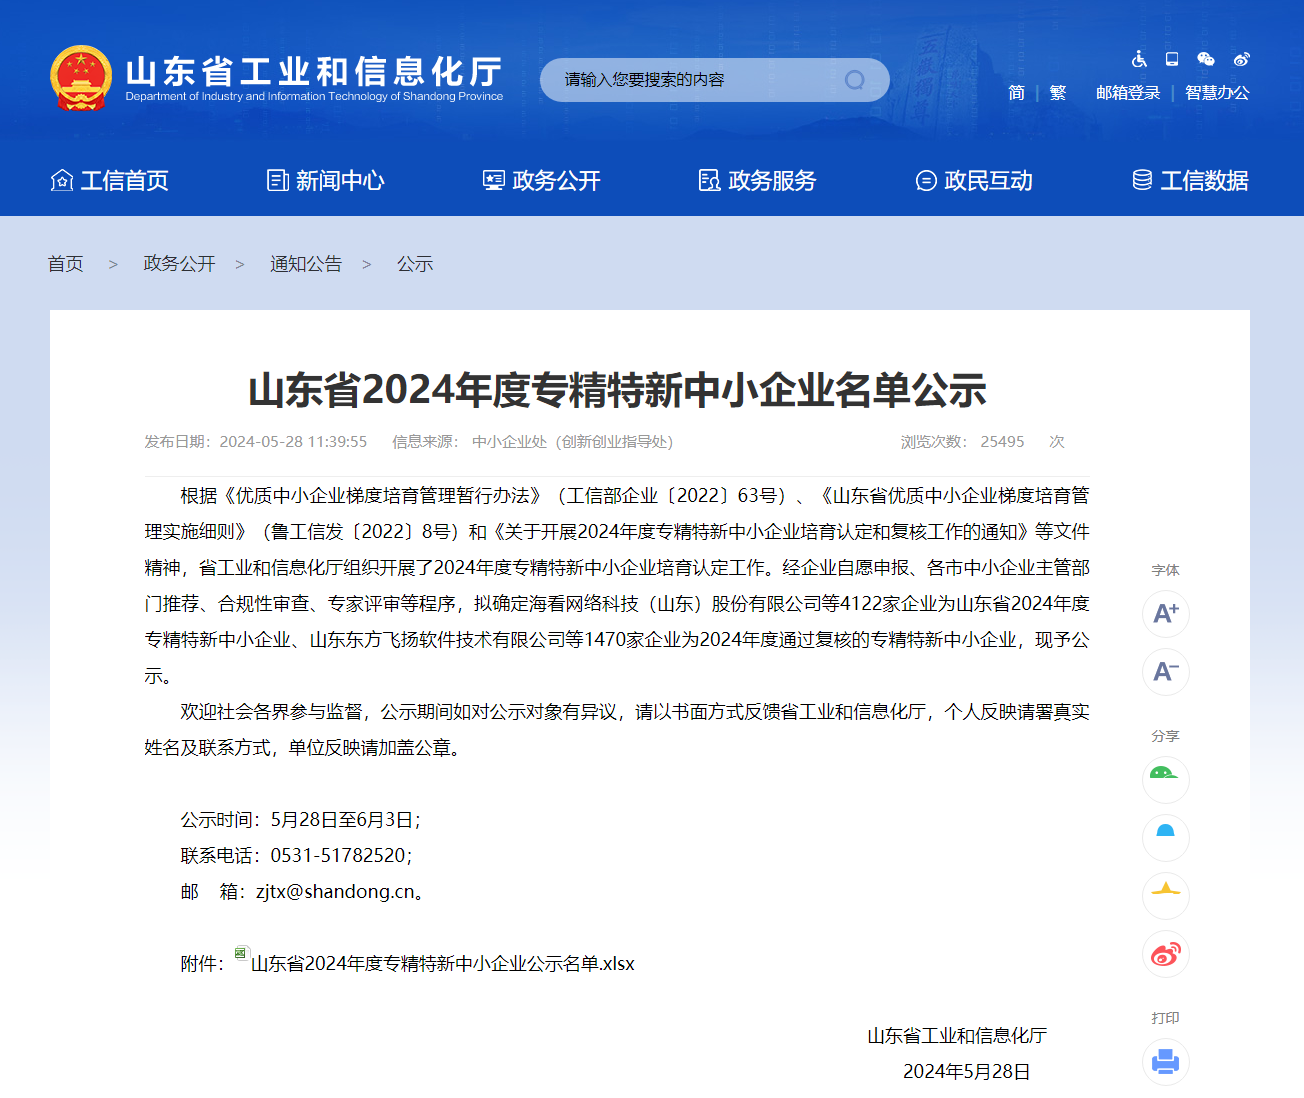
Task: Click the 邮箱登录 link
Action: point(1128,93)
